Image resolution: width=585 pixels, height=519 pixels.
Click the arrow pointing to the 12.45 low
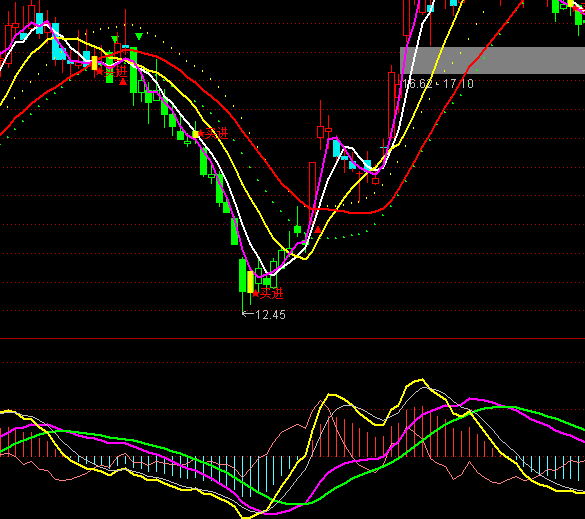(248, 314)
